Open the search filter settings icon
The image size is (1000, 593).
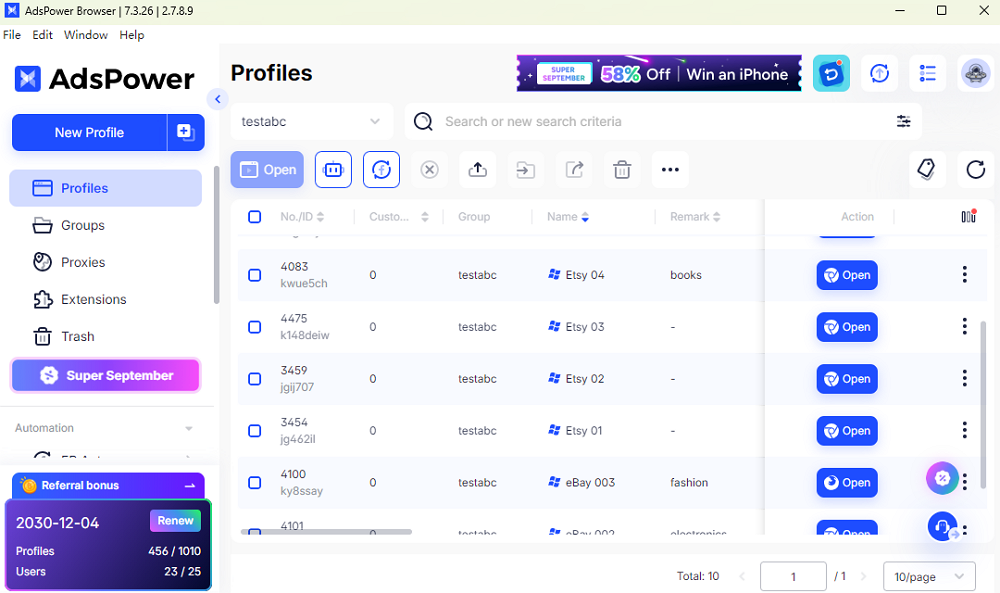click(x=904, y=121)
